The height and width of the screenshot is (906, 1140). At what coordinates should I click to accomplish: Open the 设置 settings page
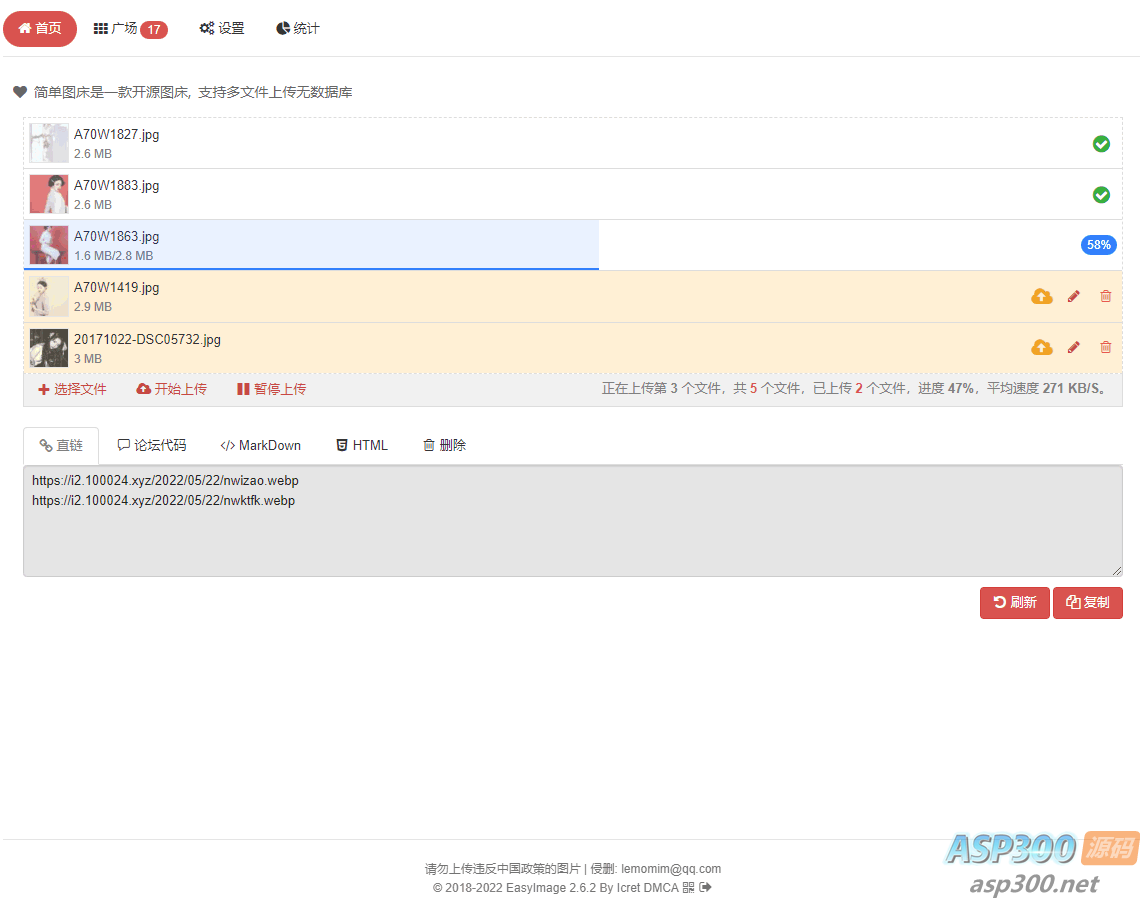(221, 28)
